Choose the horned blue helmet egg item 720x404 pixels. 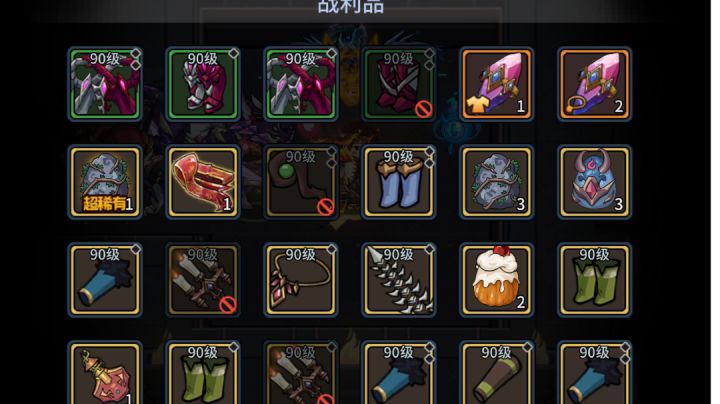[594, 182]
